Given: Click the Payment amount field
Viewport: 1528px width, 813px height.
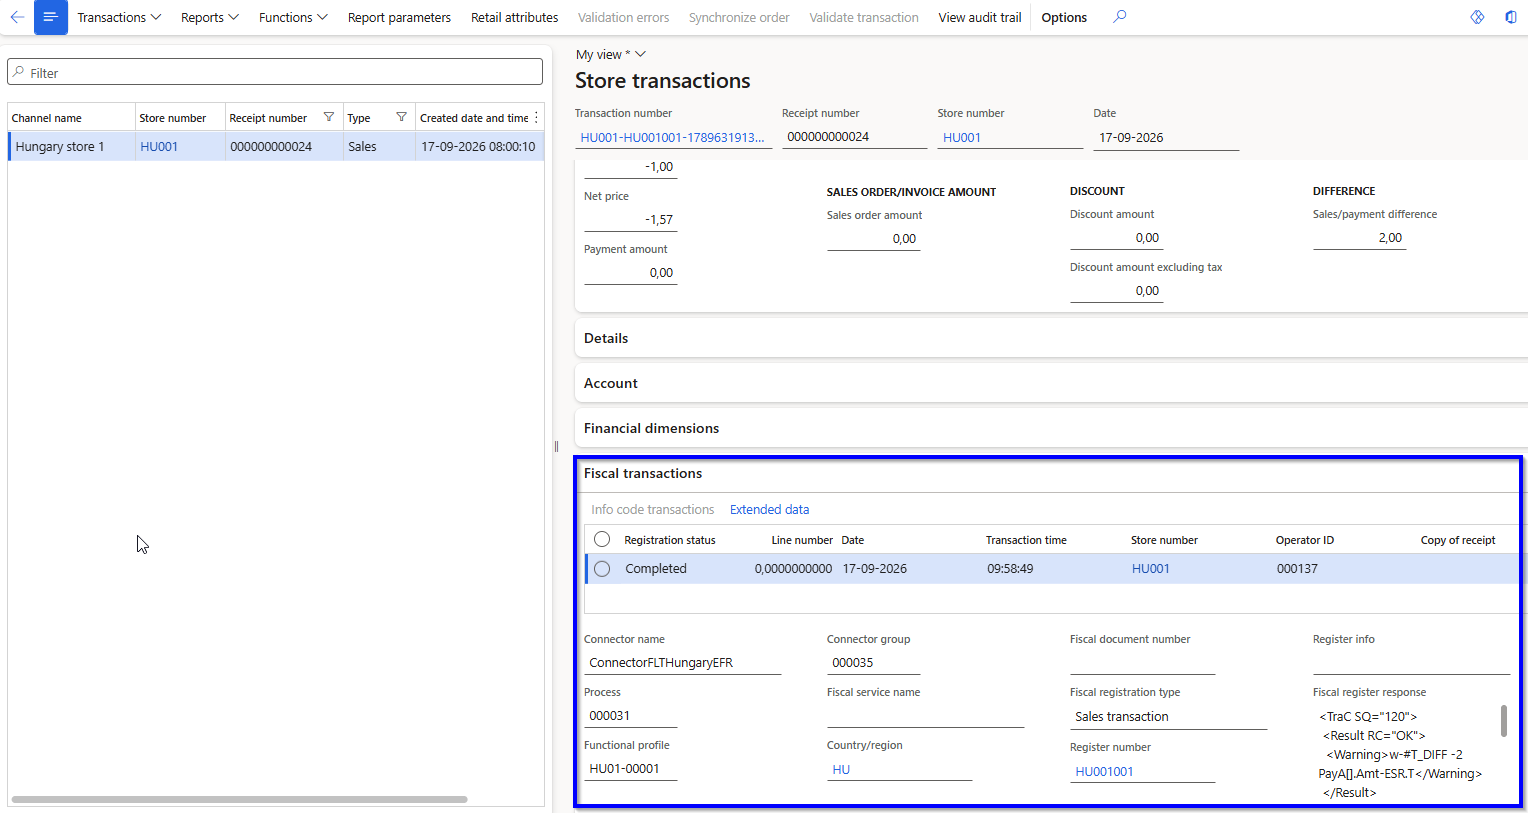Looking at the screenshot, I should click(x=630, y=272).
